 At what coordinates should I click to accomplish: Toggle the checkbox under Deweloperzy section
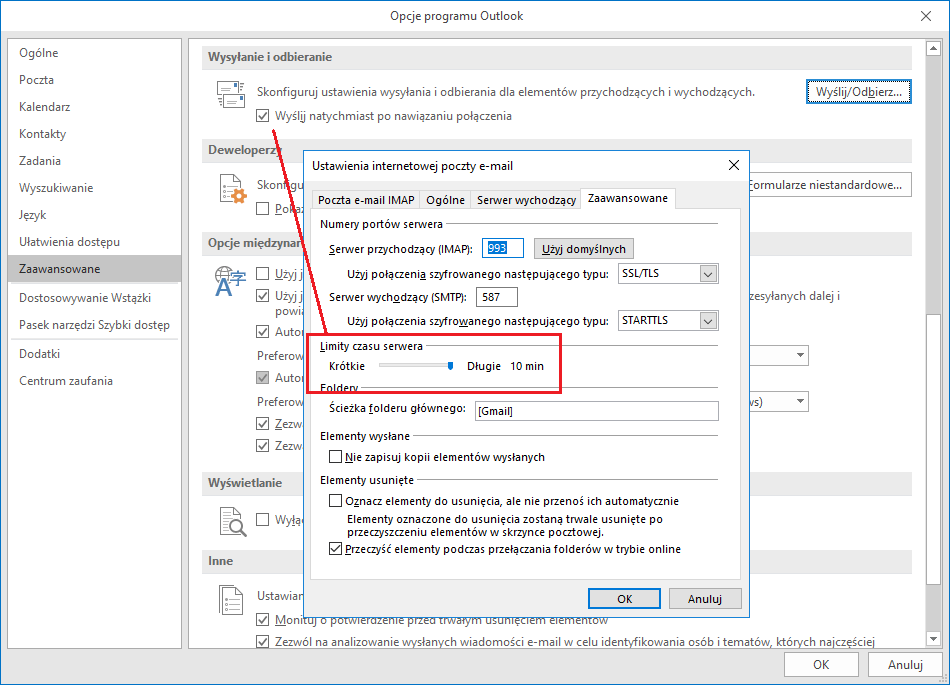(x=262, y=209)
